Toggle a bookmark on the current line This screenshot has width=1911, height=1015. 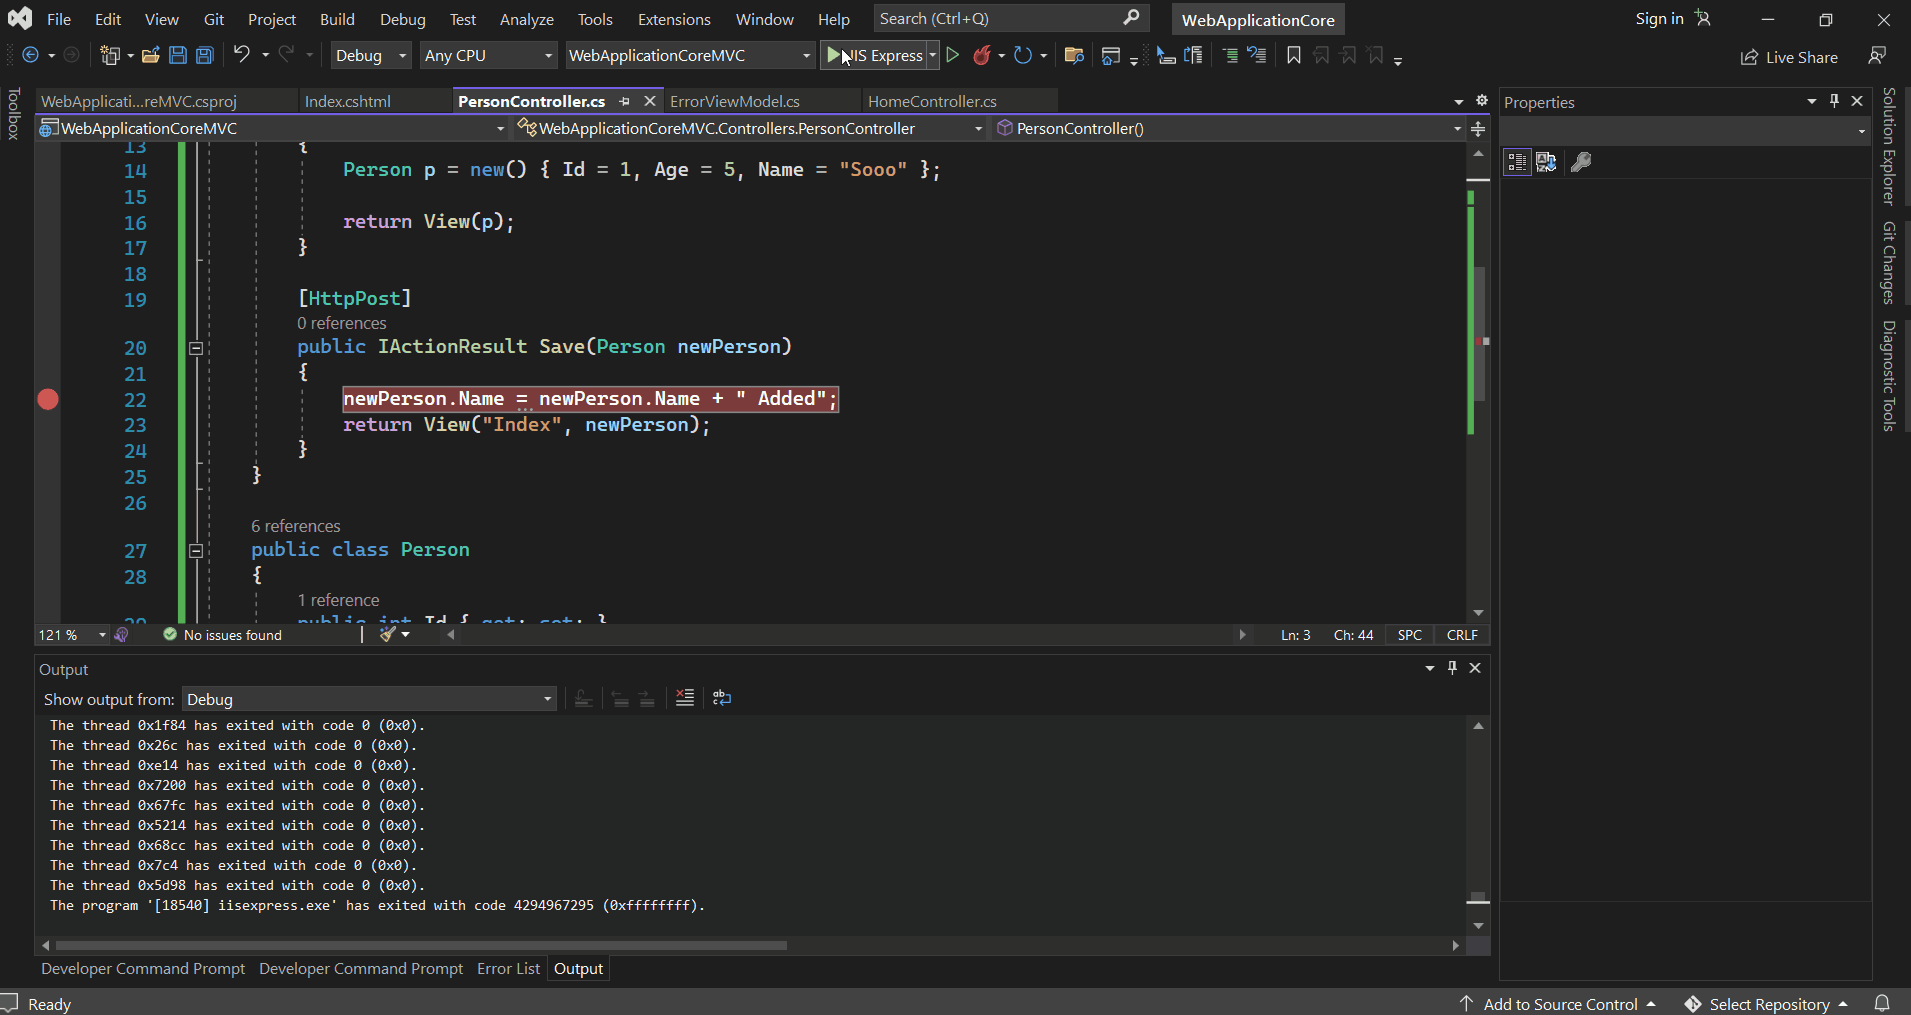point(1293,55)
